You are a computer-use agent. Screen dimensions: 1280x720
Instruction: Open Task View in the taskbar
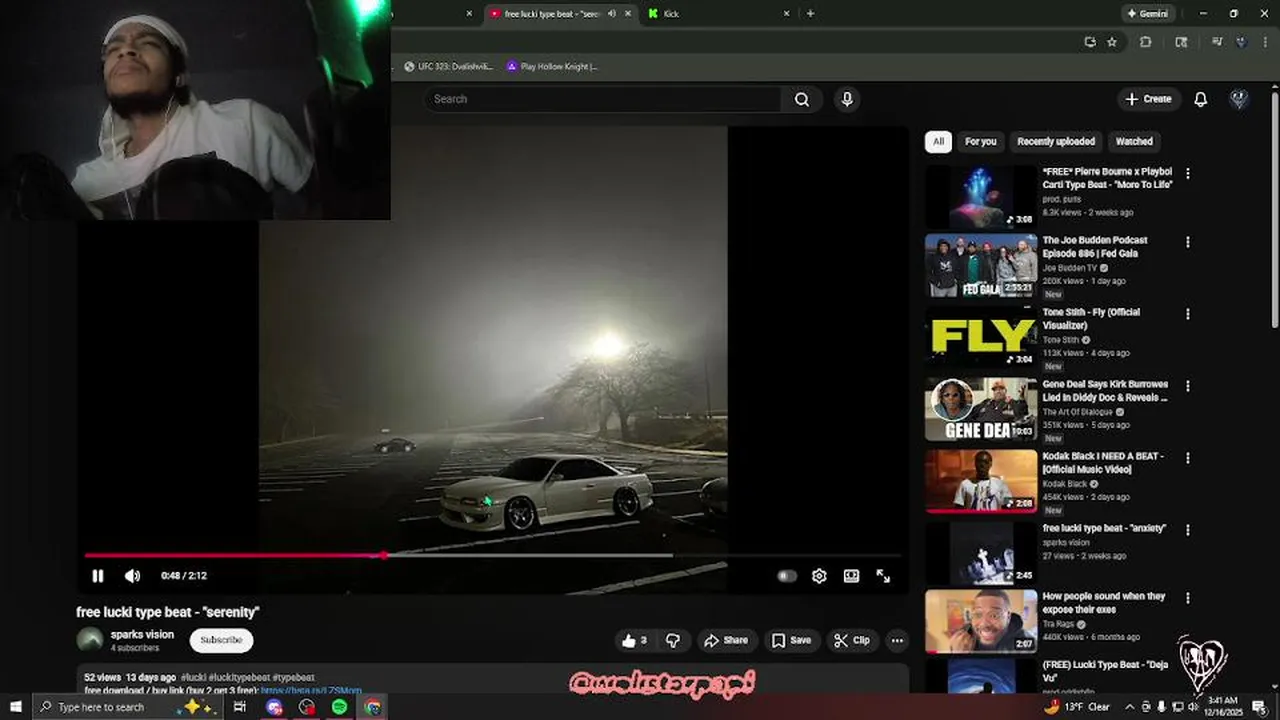(240, 707)
